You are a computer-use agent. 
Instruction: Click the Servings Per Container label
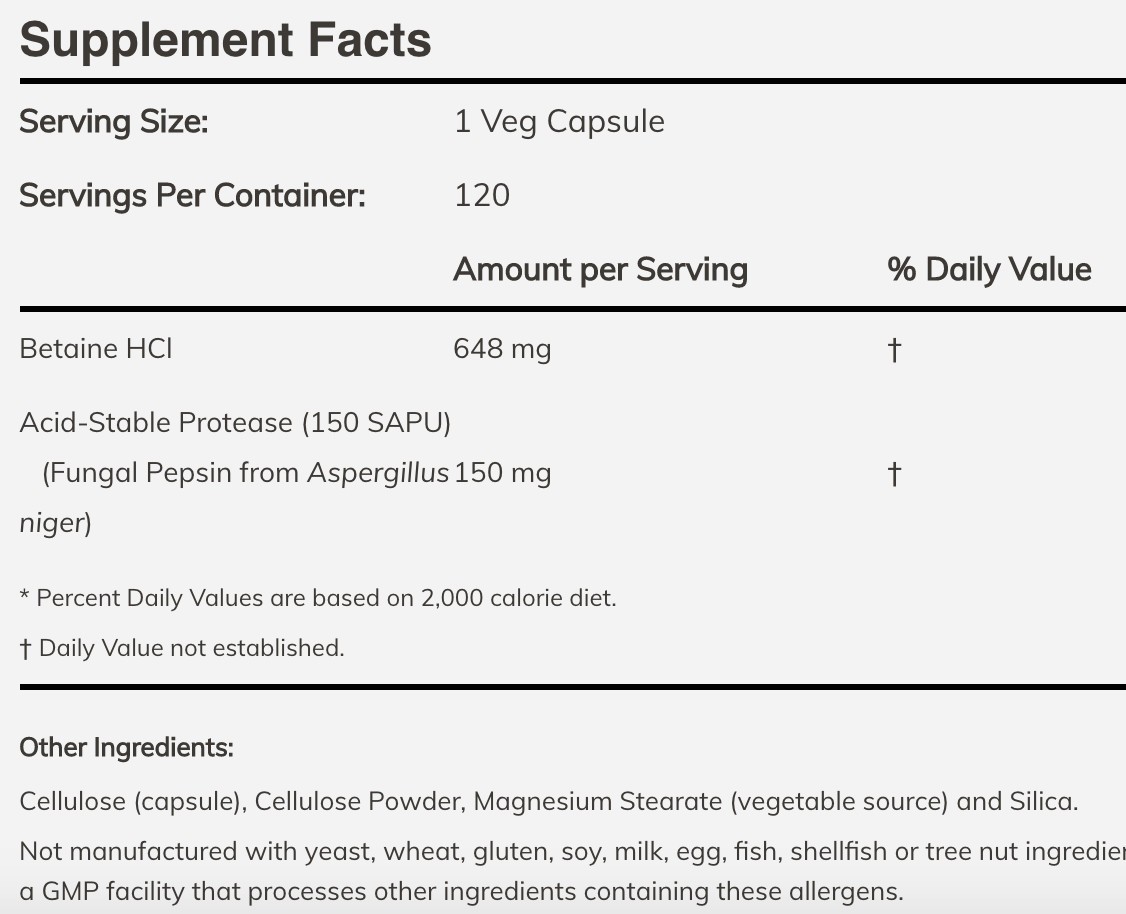[x=192, y=195]
